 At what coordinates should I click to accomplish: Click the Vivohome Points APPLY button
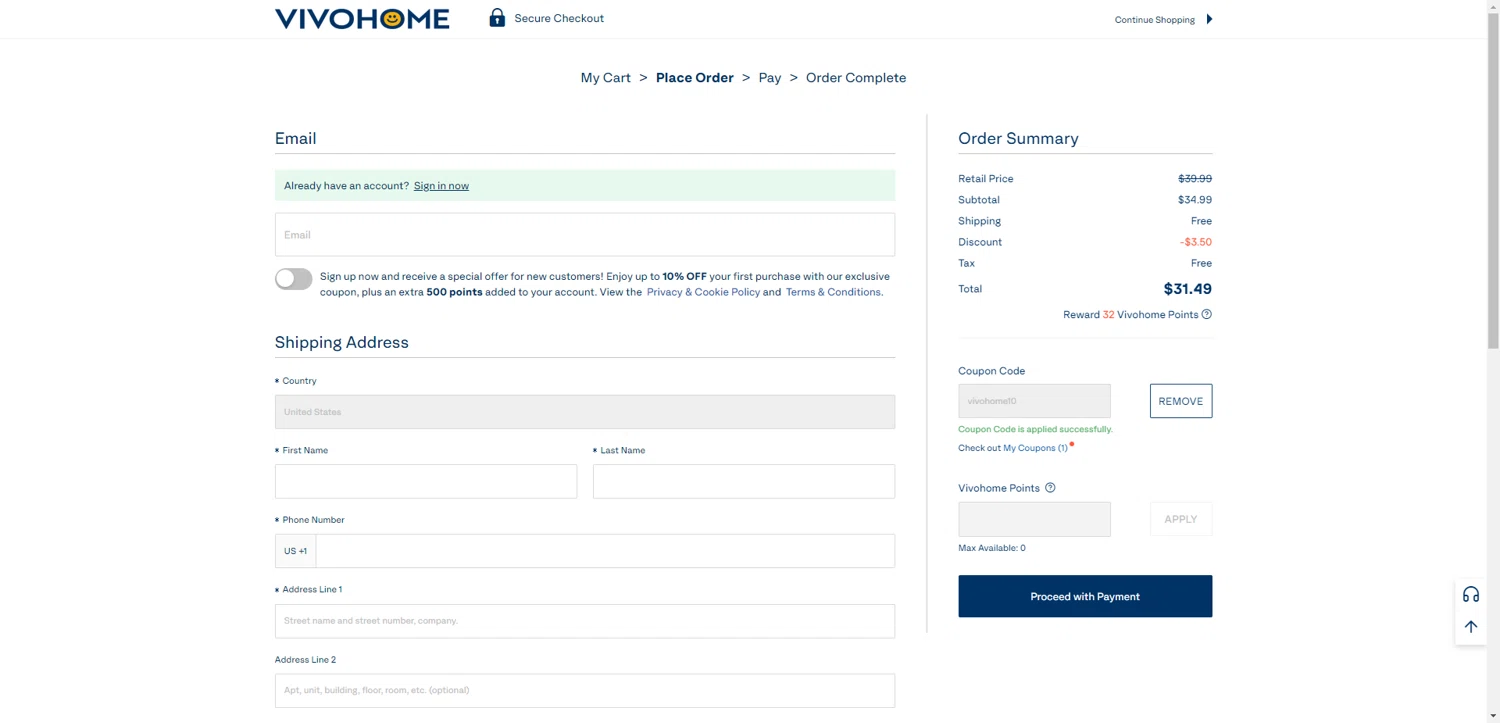[x=1181, y=519]
